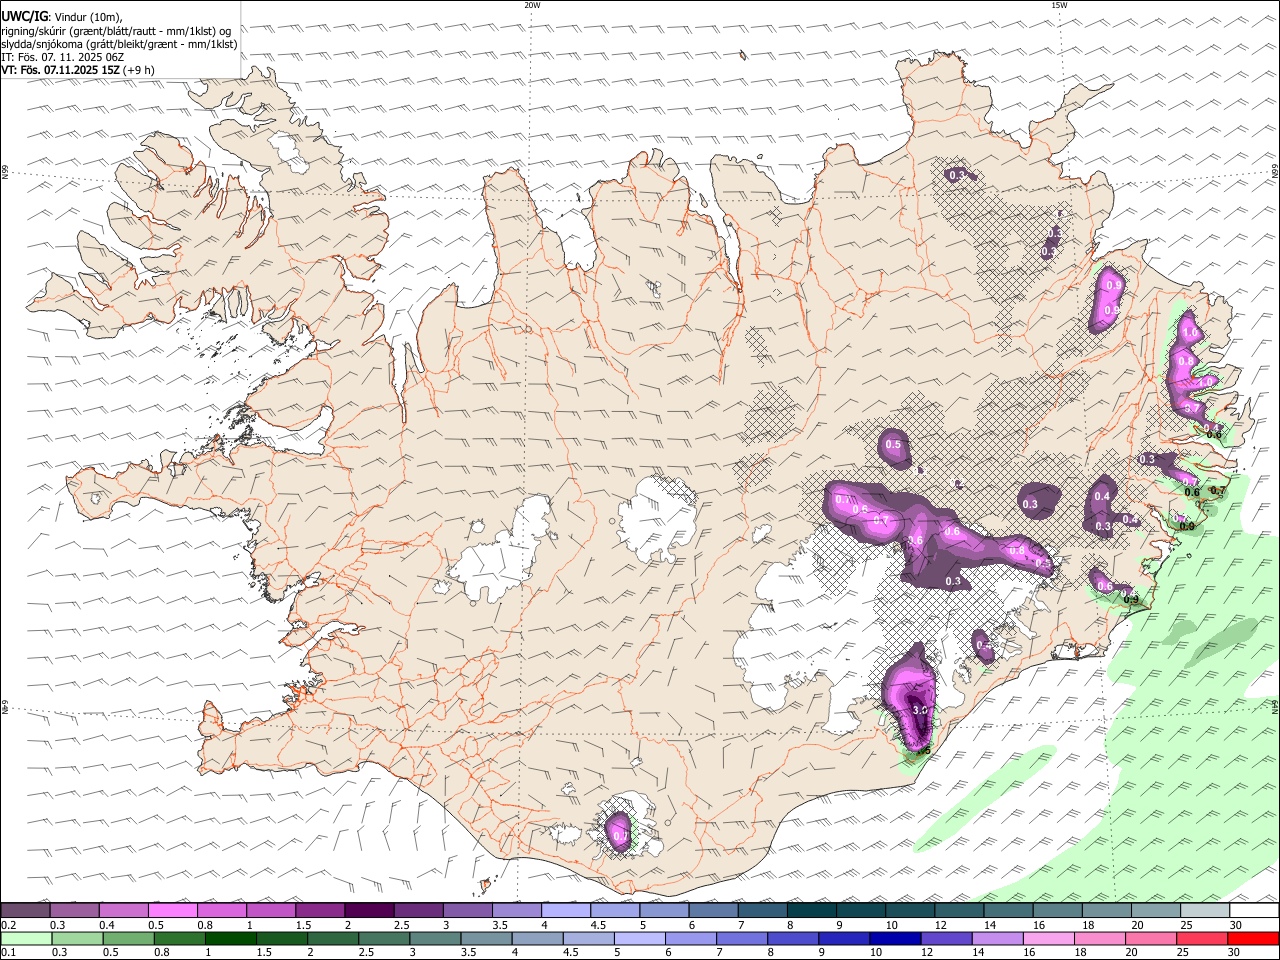Click the 'slydda/snjókoma (grátt/bleikt/grænt' legend line

coord(120,44)
